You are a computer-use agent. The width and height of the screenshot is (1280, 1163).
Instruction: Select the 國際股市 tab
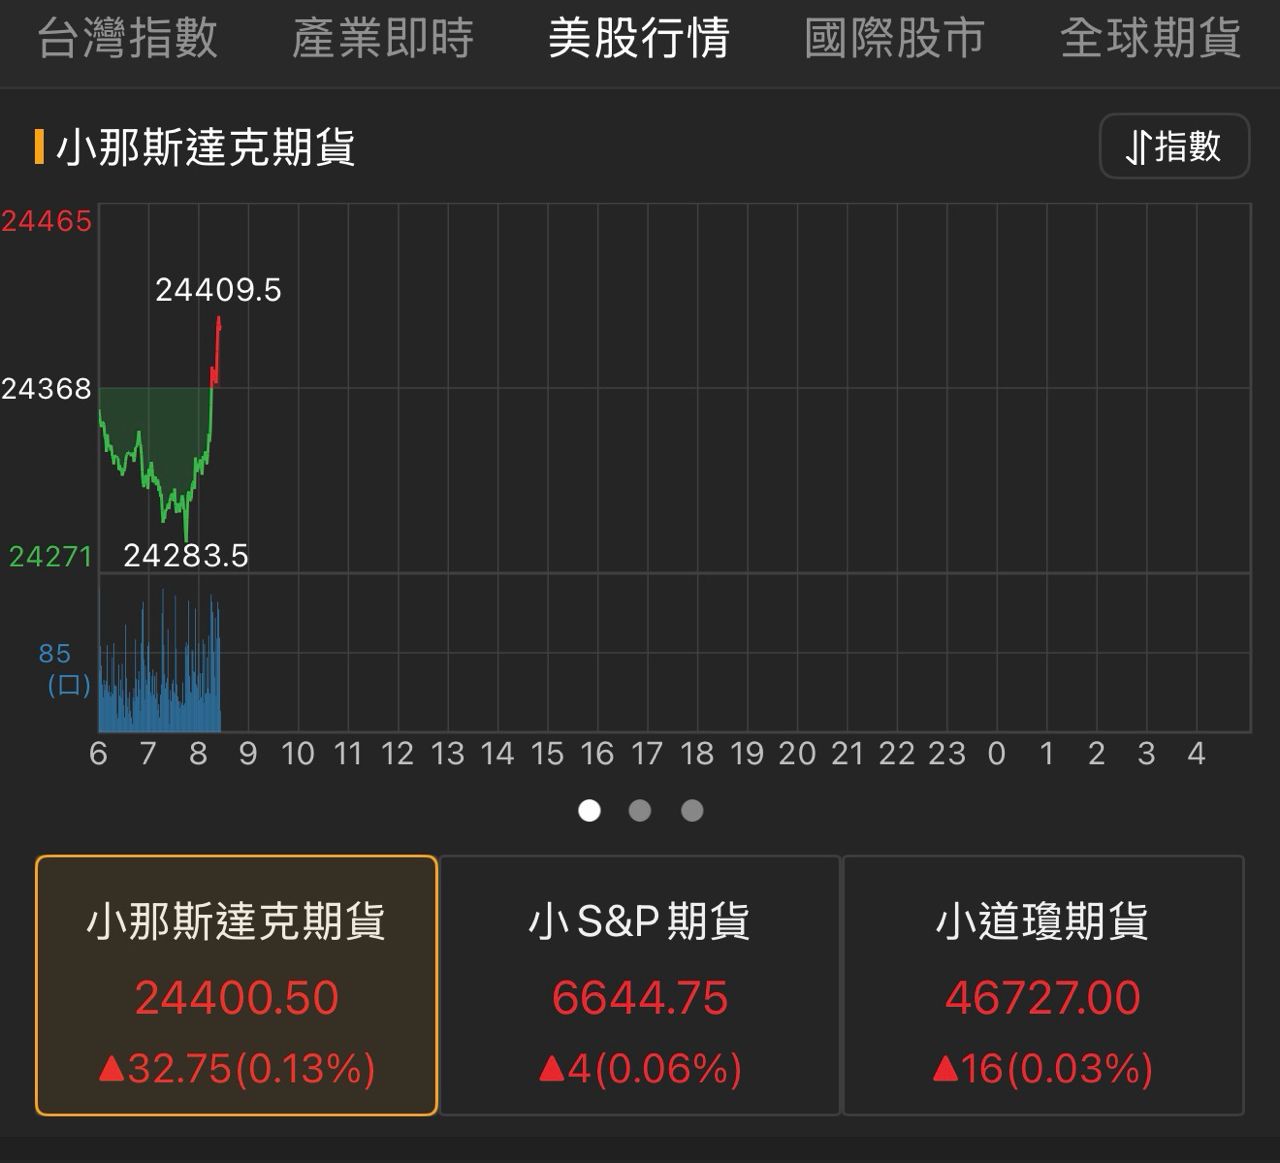point(895,39)
